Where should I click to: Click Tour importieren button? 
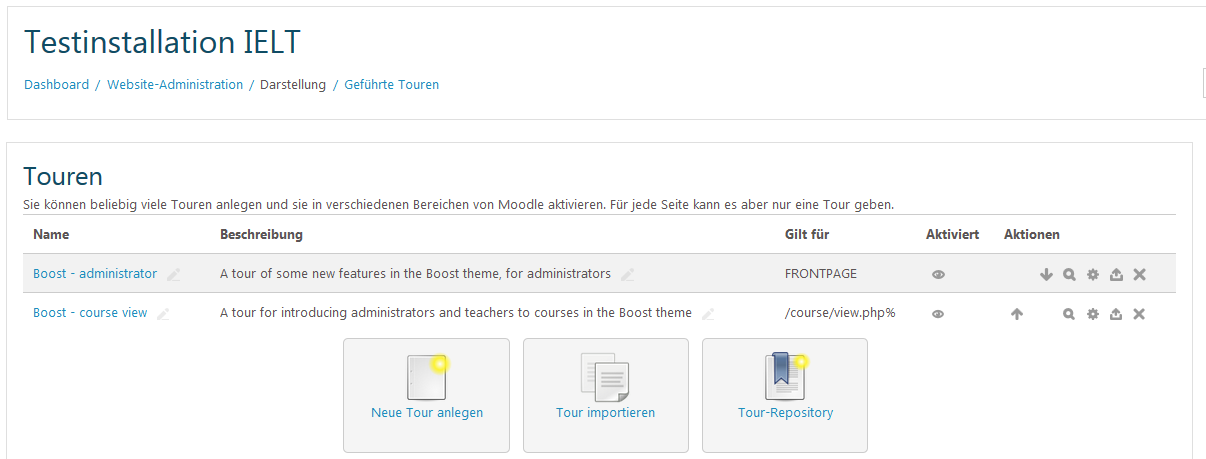(x=605, y=395)
